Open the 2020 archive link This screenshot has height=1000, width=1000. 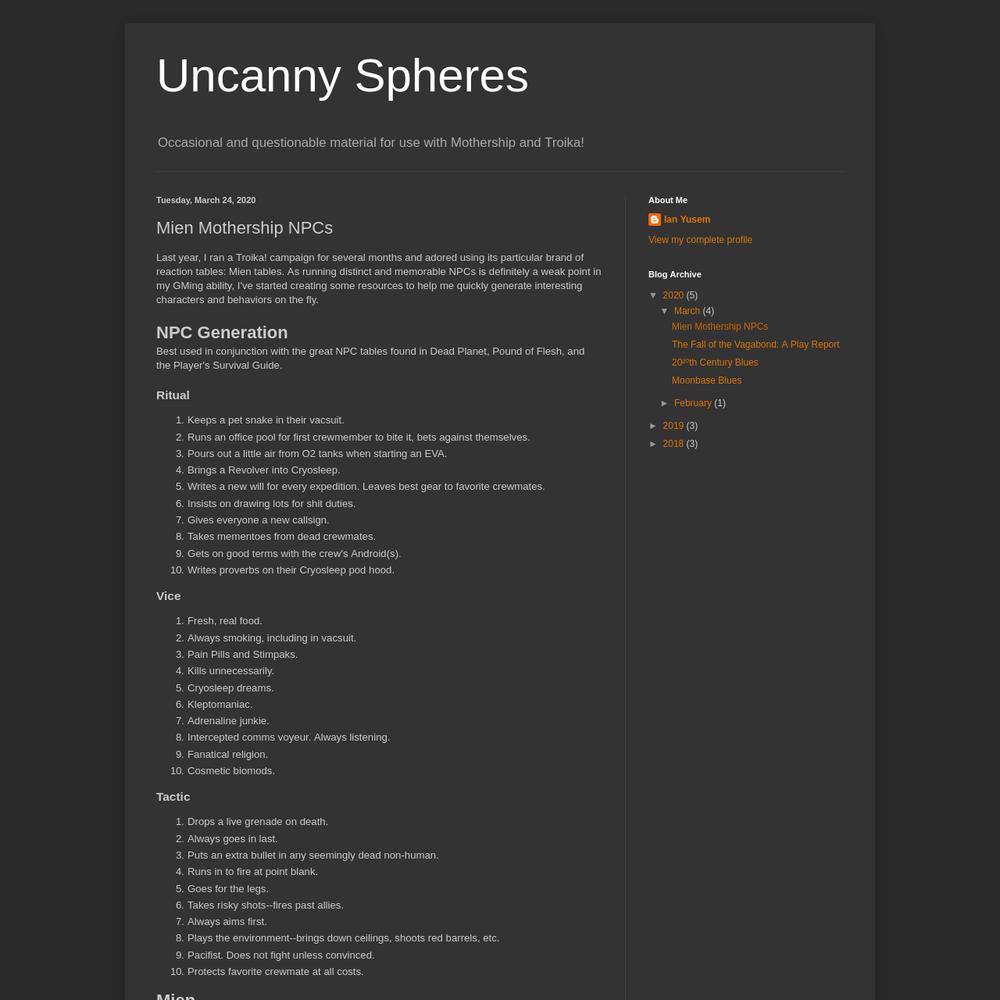[x=673, y=295]
